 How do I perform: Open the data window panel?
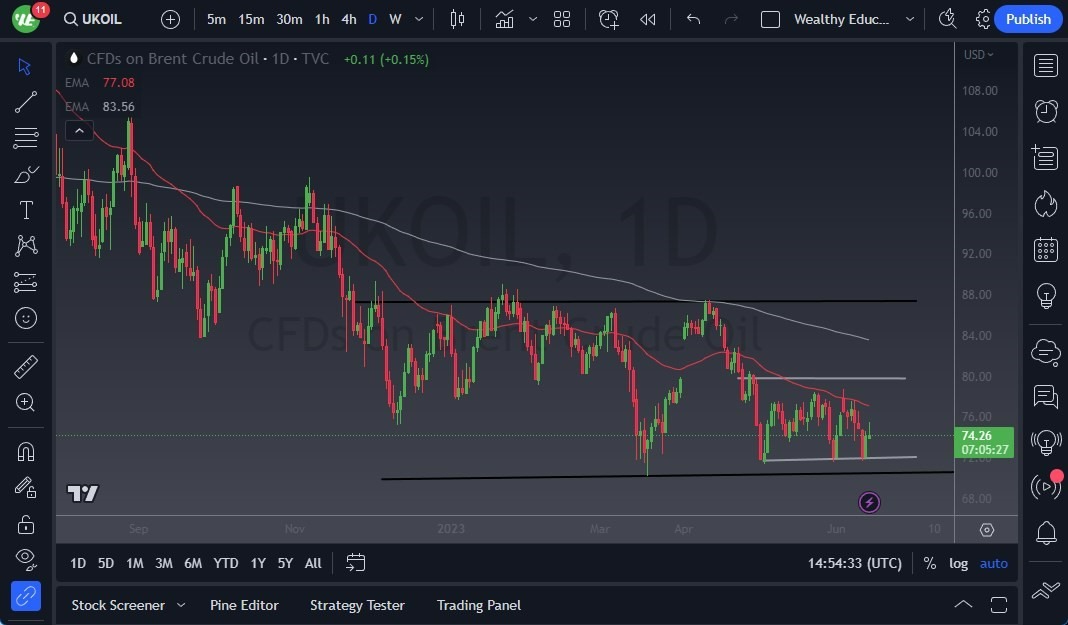[x=1046, y=157]
